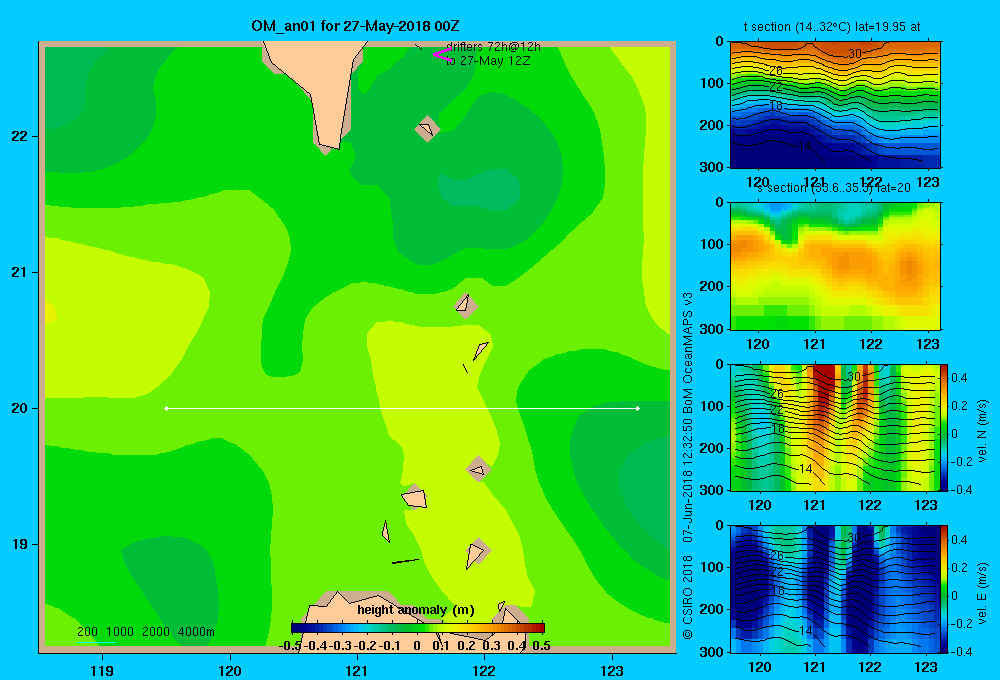The height and width of the screenshot is (680, 1000).
Task: Click longitude label 123 on main map axis
Action: (x=612, y=670)
